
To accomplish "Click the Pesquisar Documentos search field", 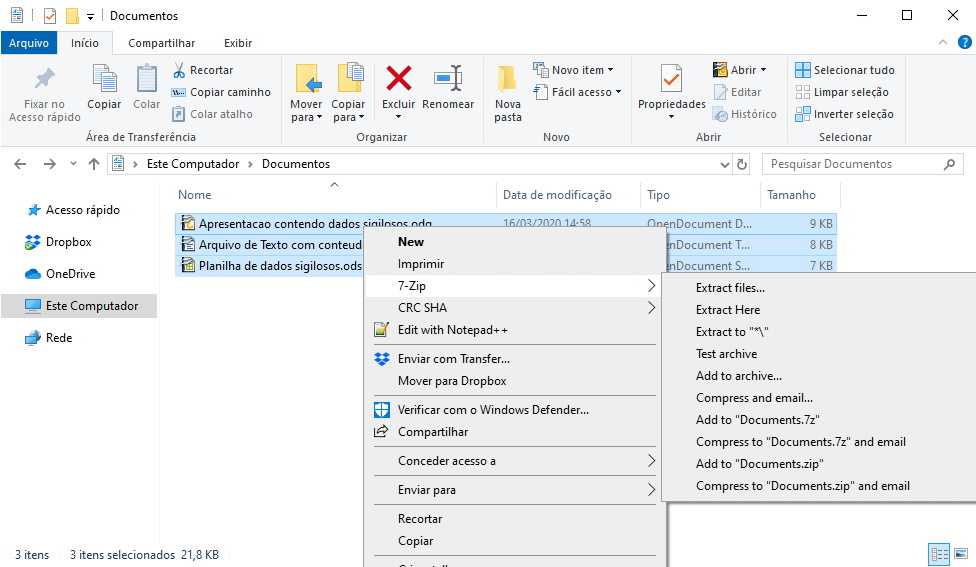I will (863, 164).
